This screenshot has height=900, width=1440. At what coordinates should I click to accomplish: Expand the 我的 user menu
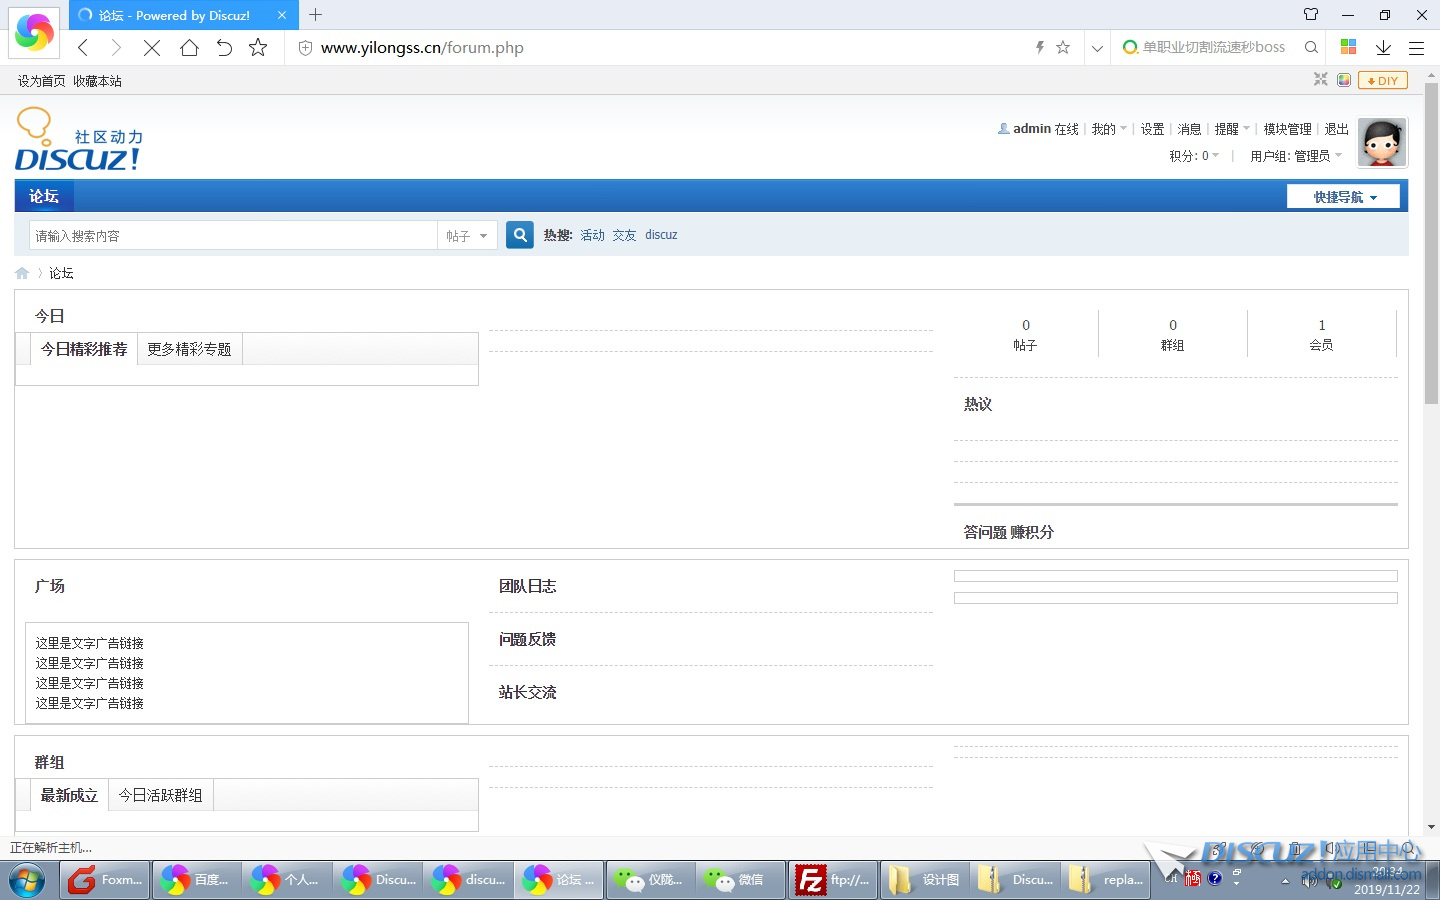pos(1108,129)
